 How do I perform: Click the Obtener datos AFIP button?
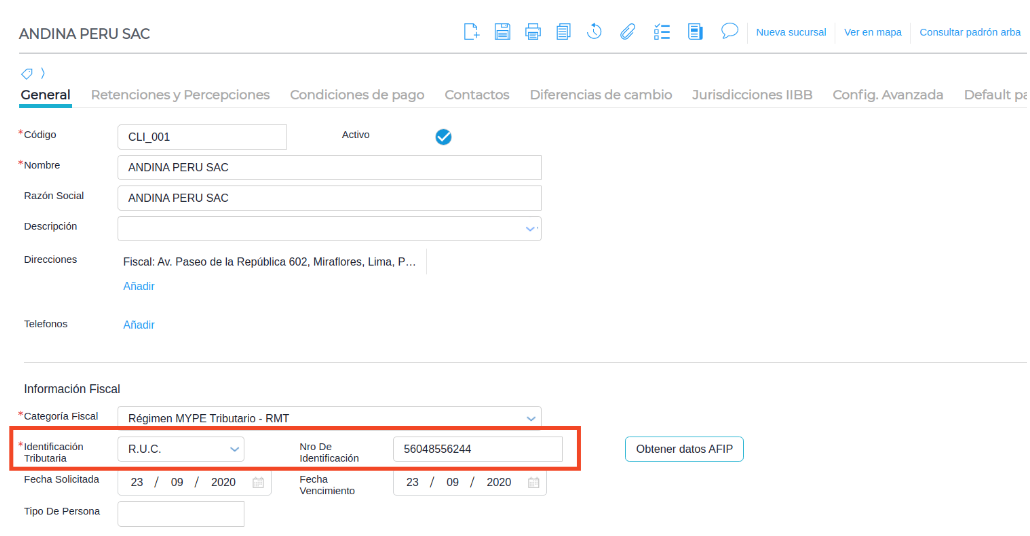[684, 449]
